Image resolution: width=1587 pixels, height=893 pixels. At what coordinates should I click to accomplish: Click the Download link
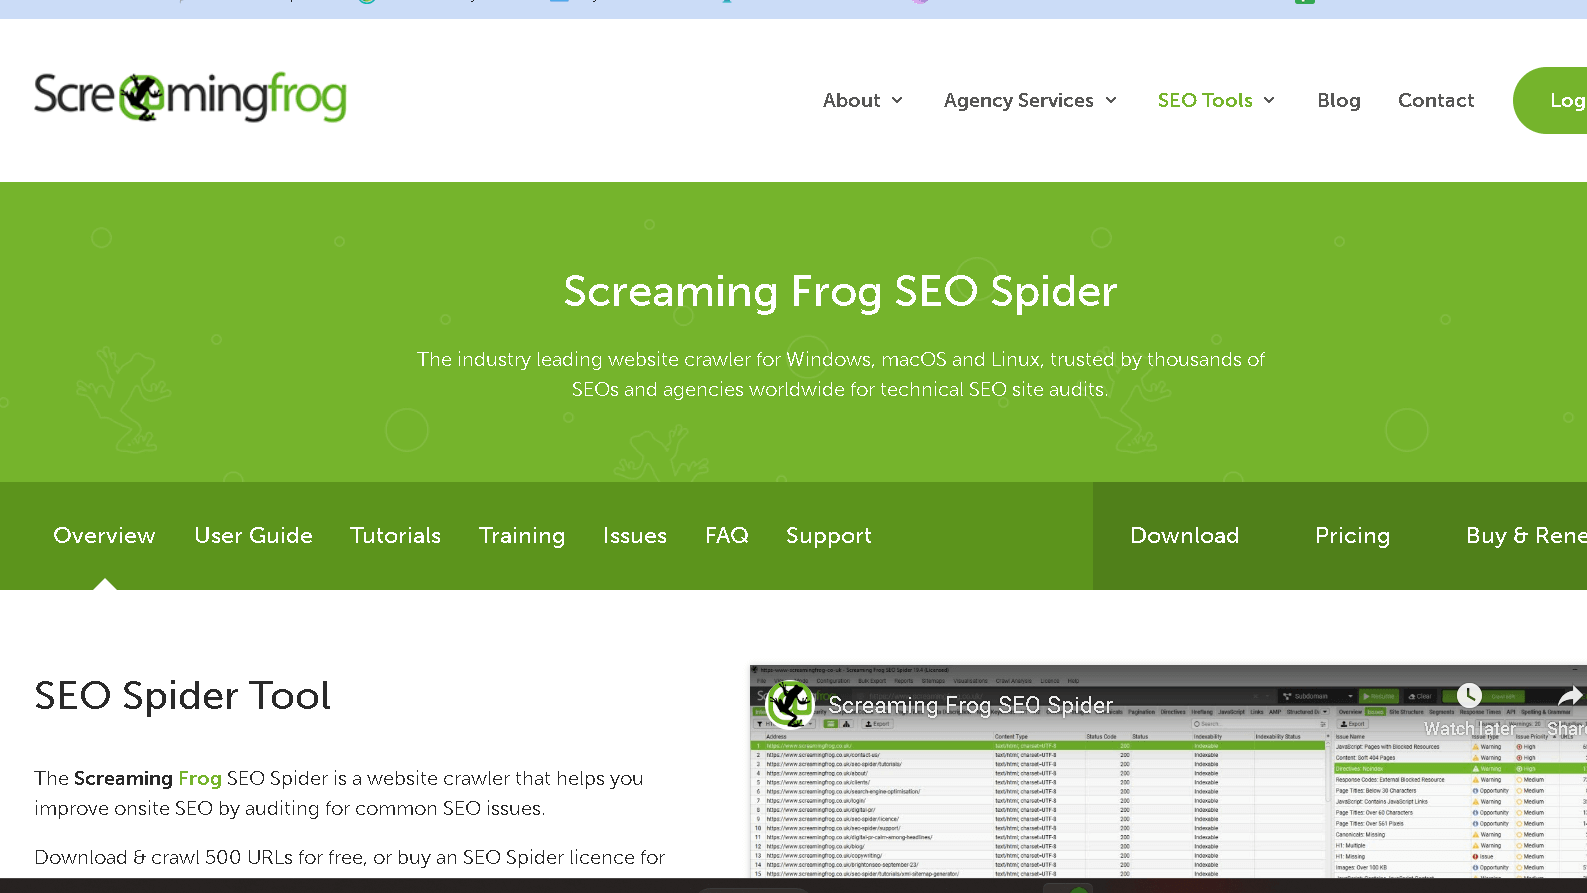point(1184,535)
